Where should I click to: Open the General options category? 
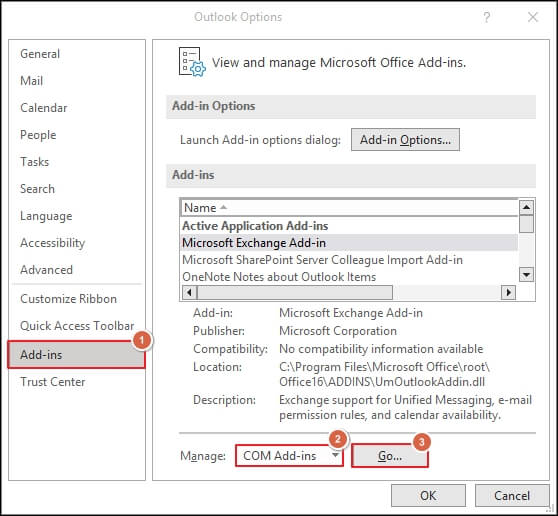(40, 54)
